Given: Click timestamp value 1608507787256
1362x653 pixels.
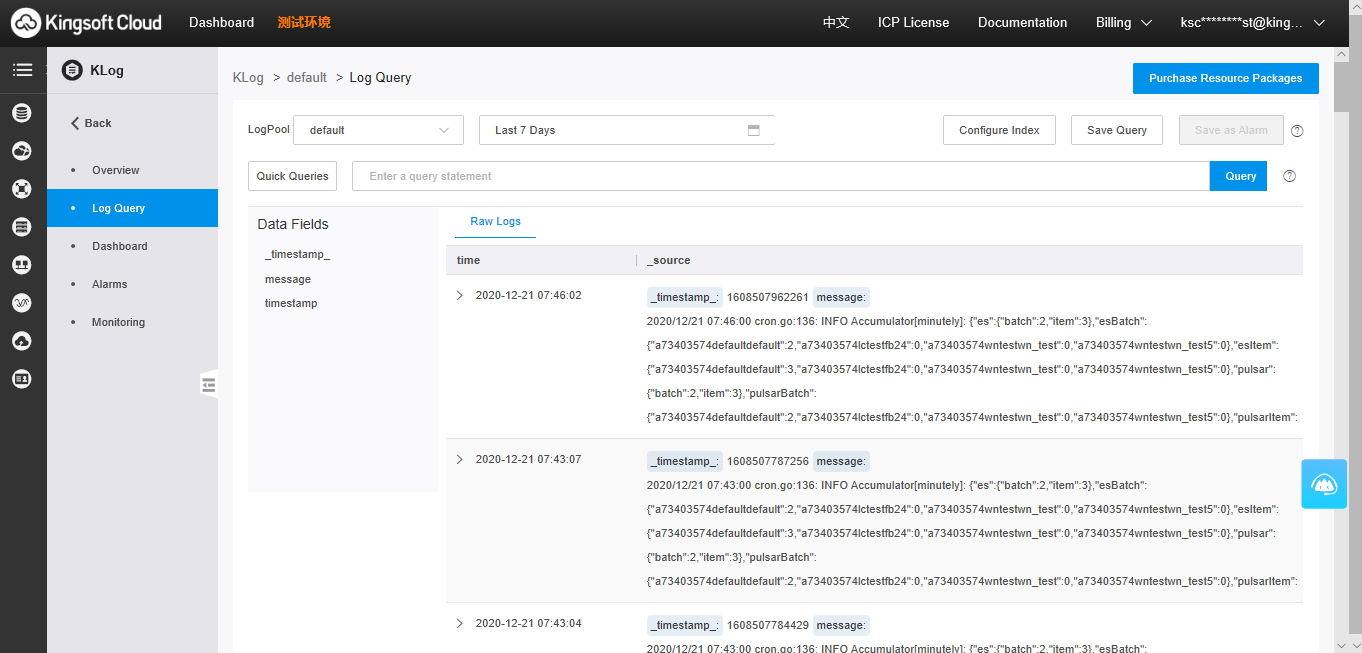Looking at the screenshot, I should click(767, 461).
